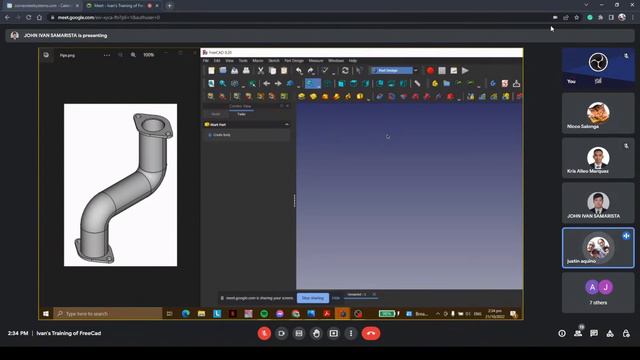Click FreeCAD copy icon
This screenshot has width=640, height=360.
pos(272,71)
